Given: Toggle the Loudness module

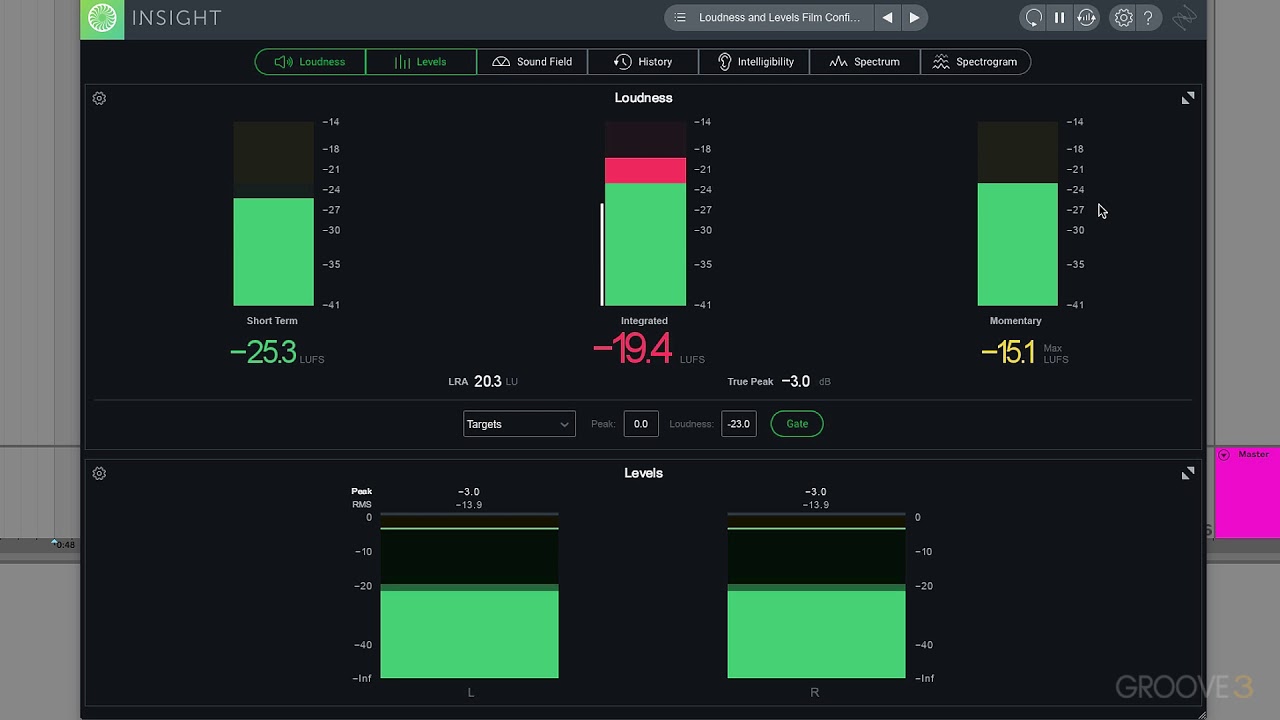Looking at the screenshot, I should 310,62.
